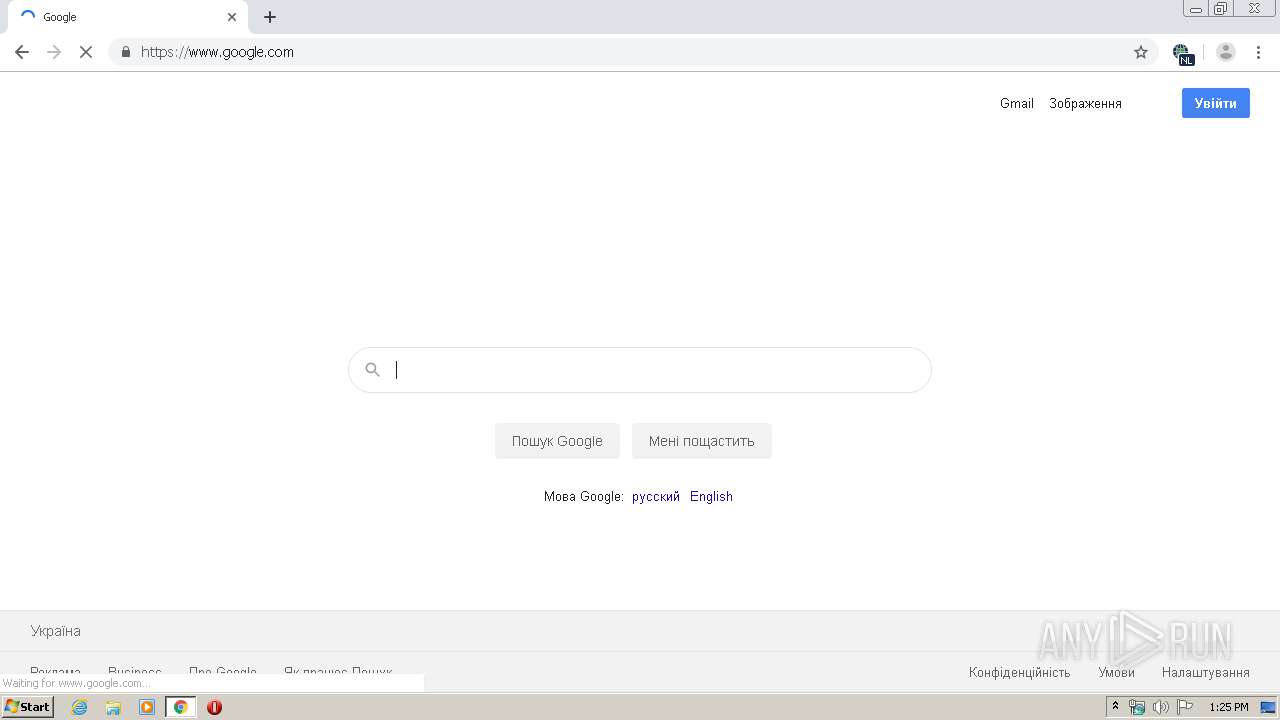Viewport: 1280px width, 720px height.
Task: Click the magnifier icon in the search box
Action: (x=372, y=370)
